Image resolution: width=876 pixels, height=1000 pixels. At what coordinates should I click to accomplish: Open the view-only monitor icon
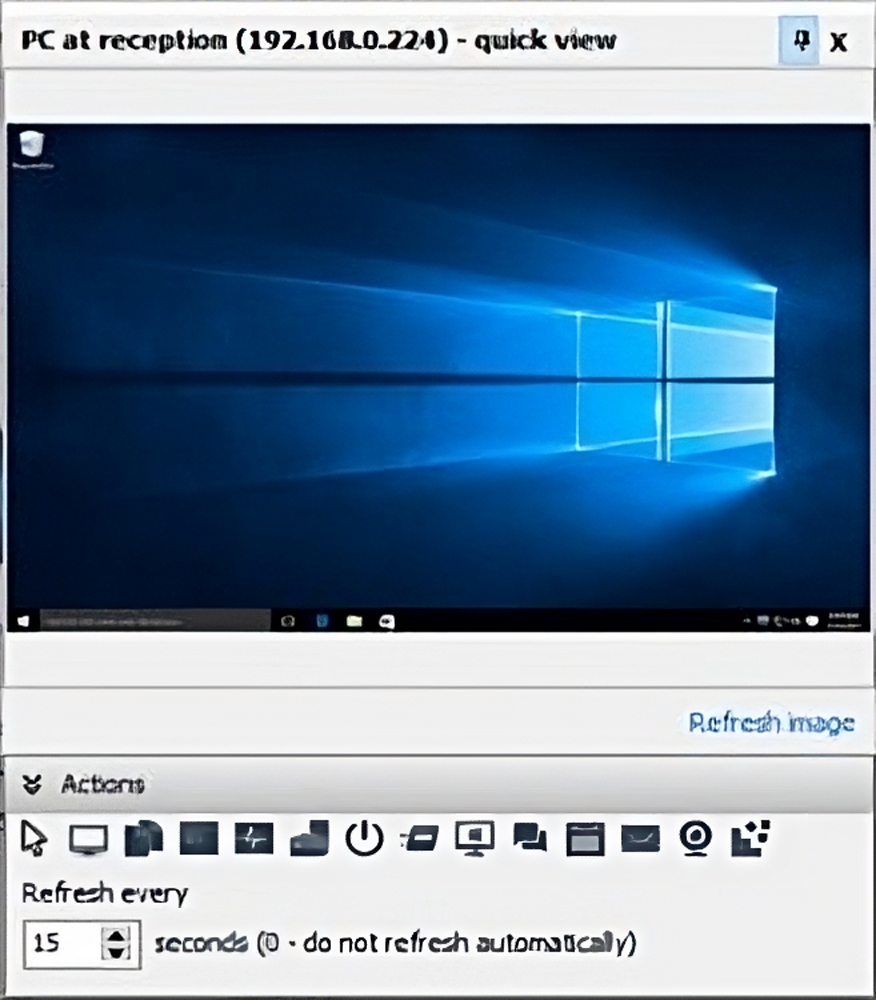pos(88,839)
